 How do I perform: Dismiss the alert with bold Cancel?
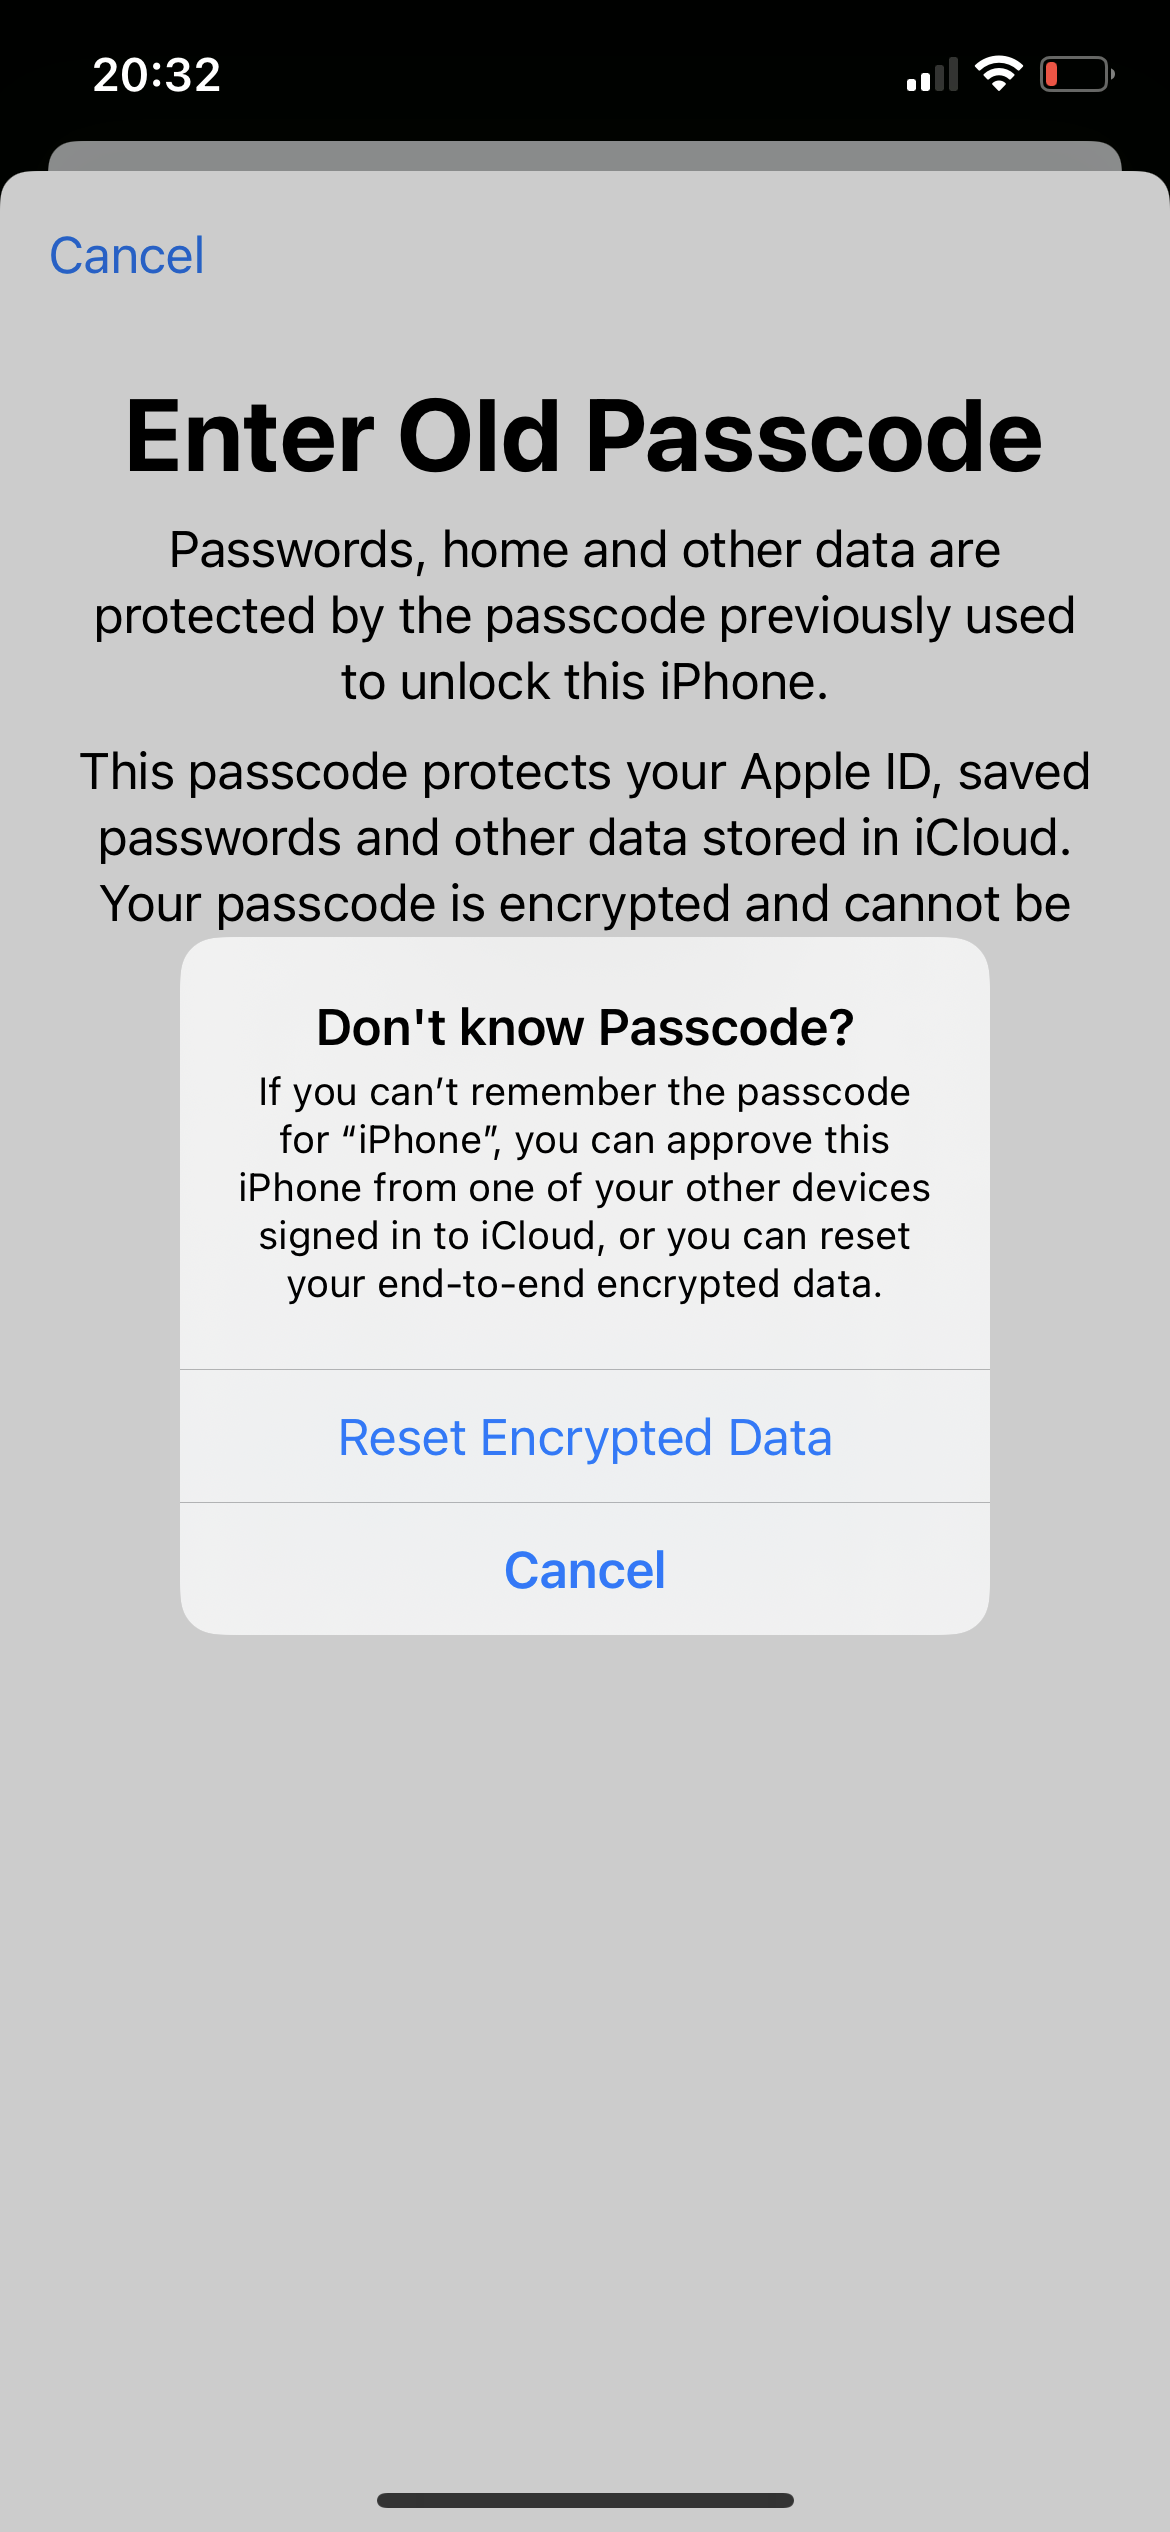tap(585, 1570)
